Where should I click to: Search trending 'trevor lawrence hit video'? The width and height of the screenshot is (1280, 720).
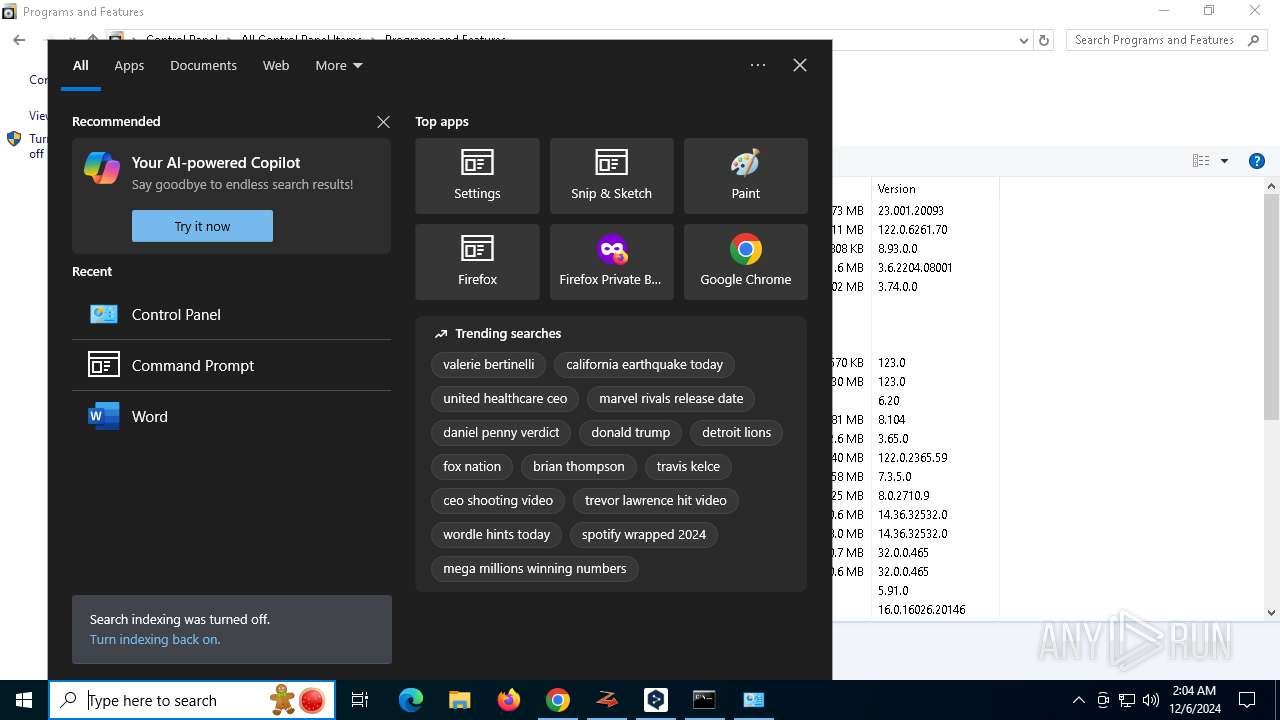click(655, 500)
